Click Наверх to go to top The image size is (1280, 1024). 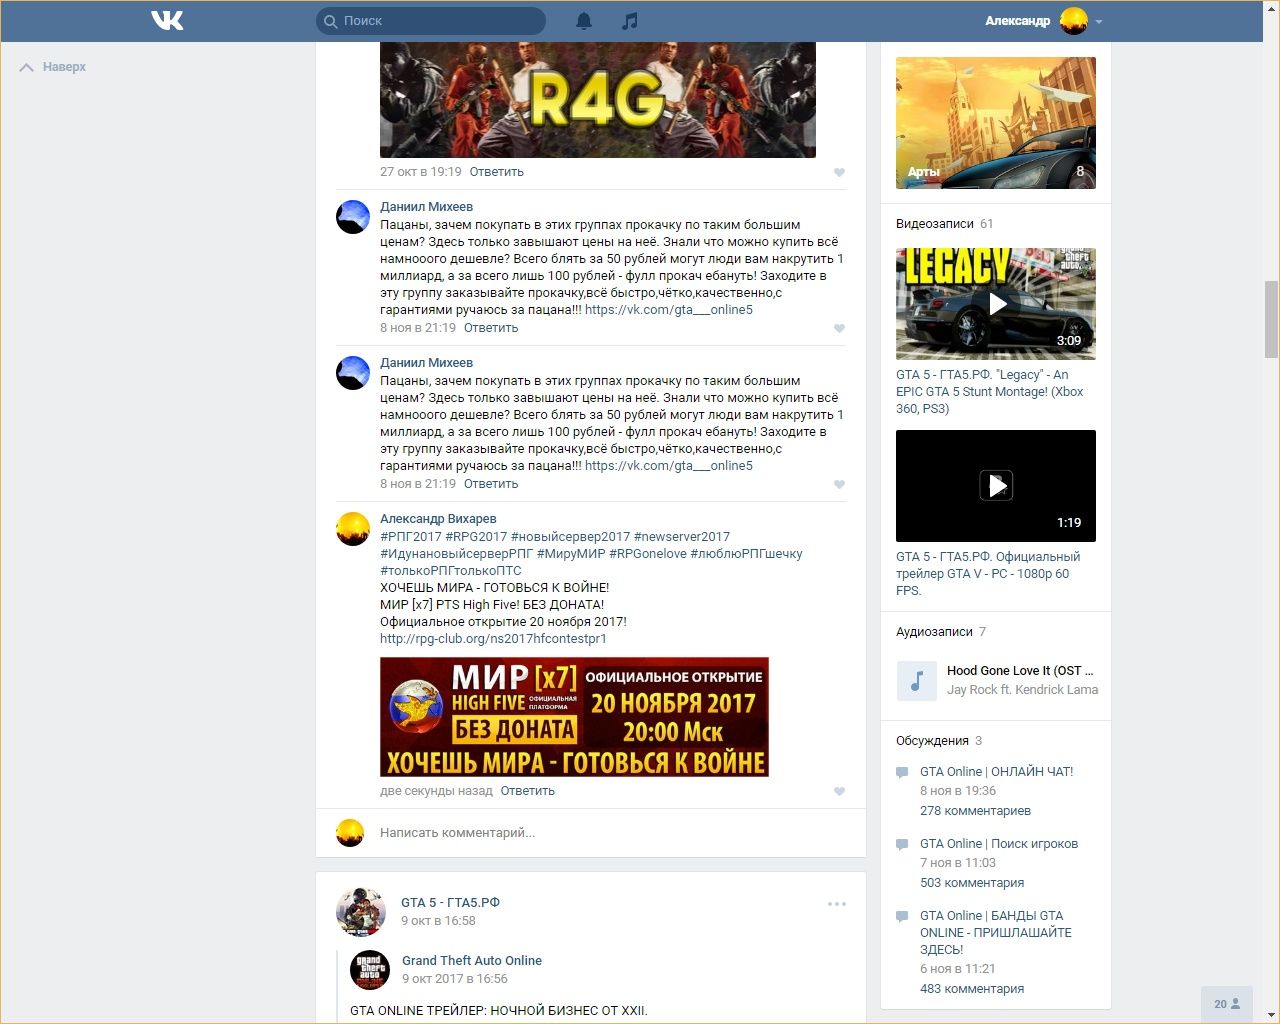tap(53, 67)
